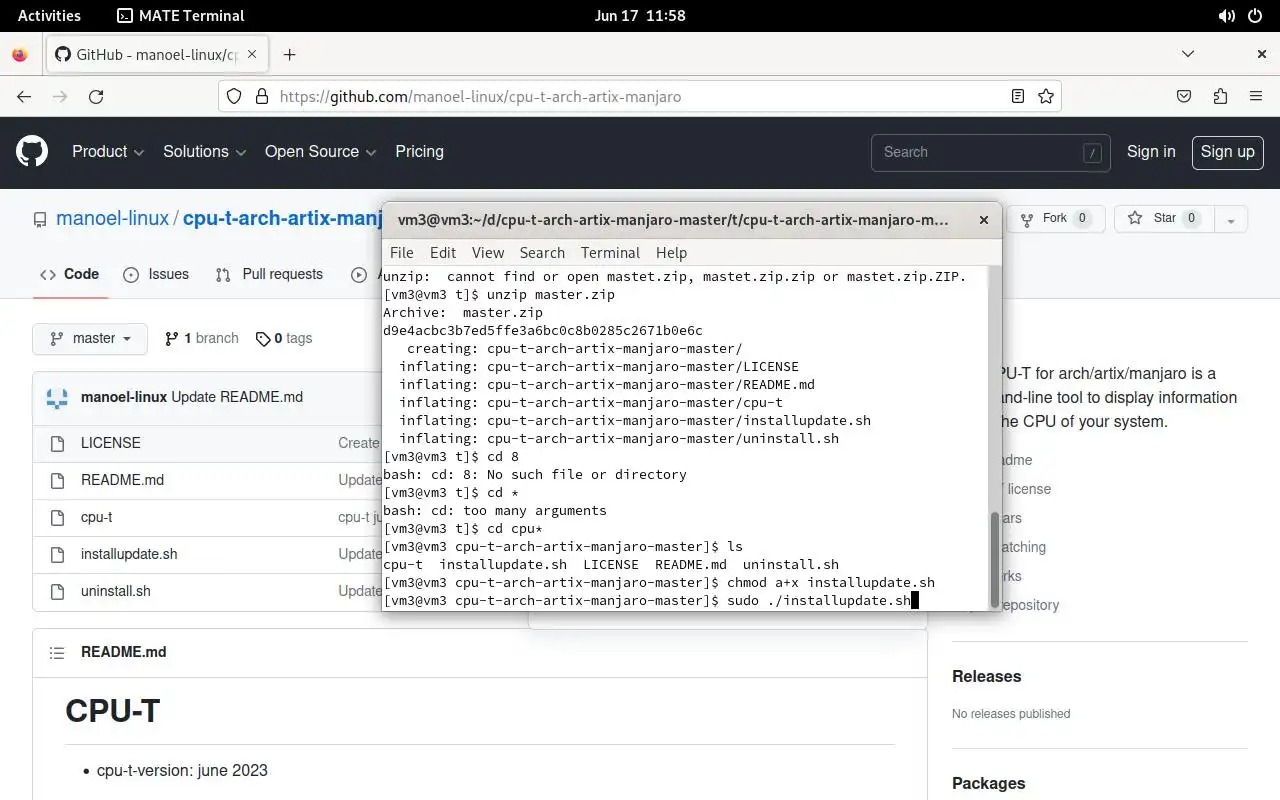This screenshot has width=1280, height=800.
Task: Open Pocket save icon
Action: [x=1184, y=97]
